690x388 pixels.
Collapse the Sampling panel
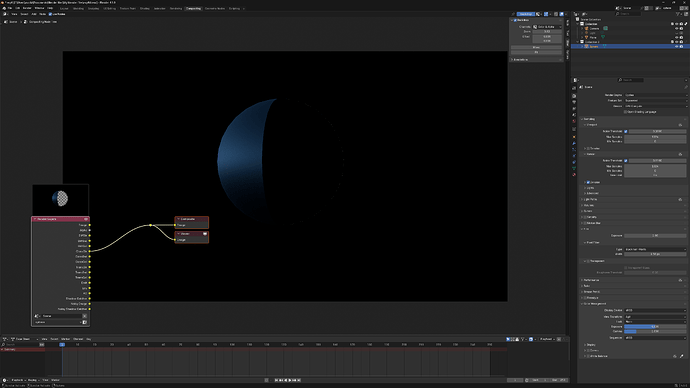tap(589, 119)
